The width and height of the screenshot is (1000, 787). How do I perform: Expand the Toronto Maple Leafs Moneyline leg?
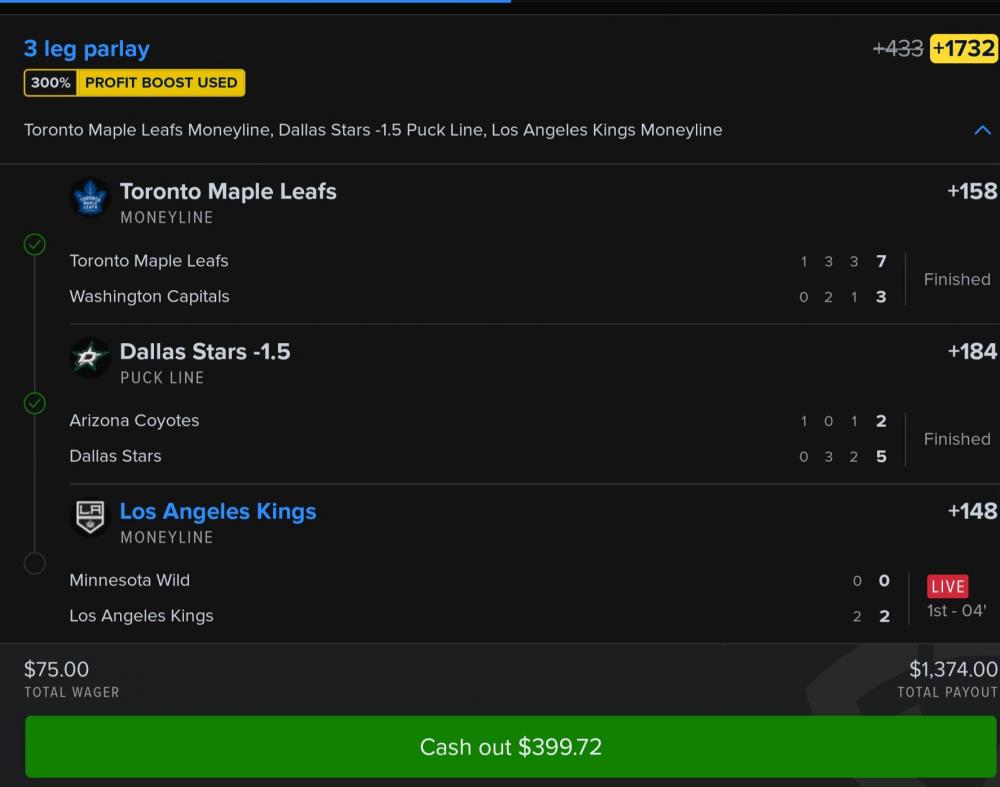click(228, 191)
